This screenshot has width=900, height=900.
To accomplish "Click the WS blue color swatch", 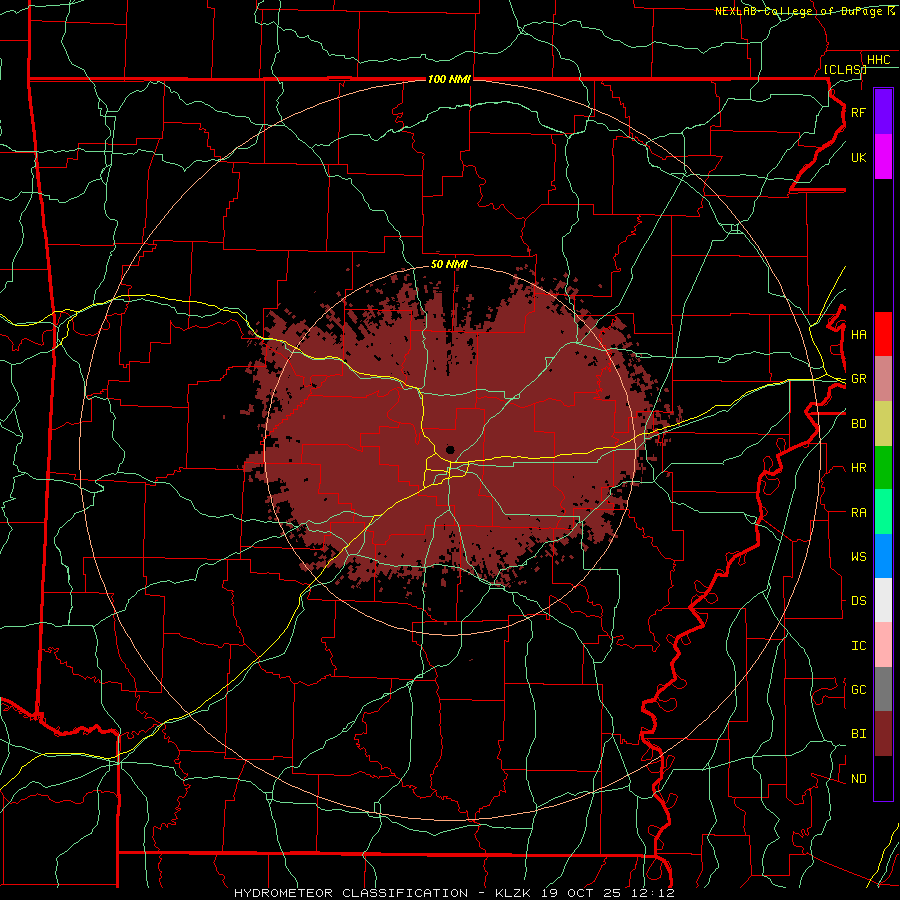I will (x=883, y=556).
